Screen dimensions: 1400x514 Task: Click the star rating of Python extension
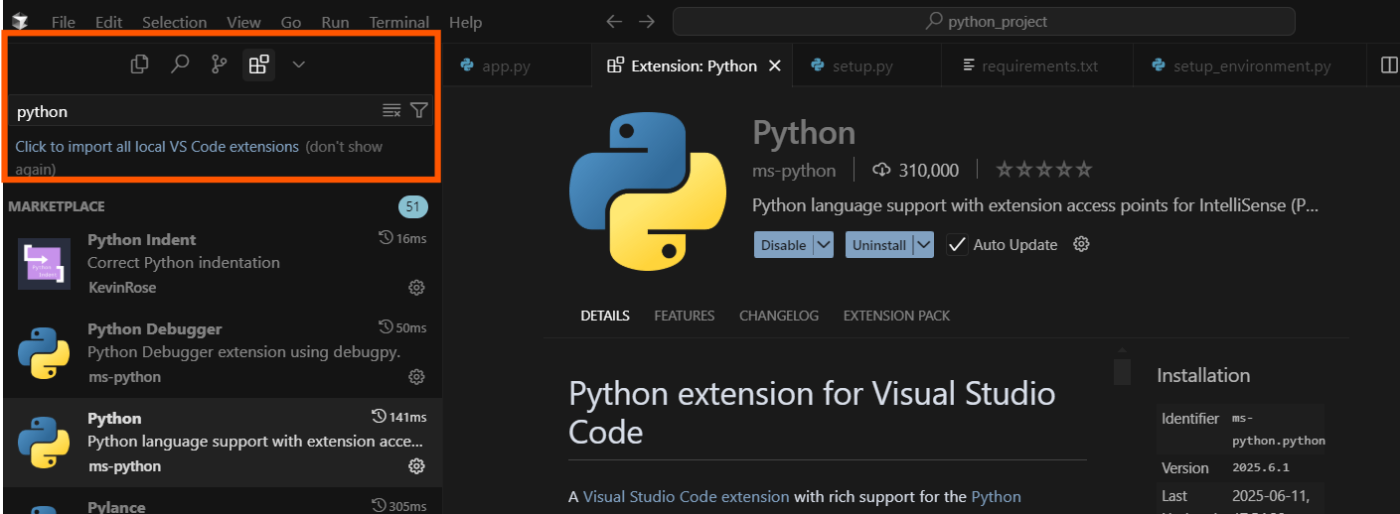tap(1044, 170)
